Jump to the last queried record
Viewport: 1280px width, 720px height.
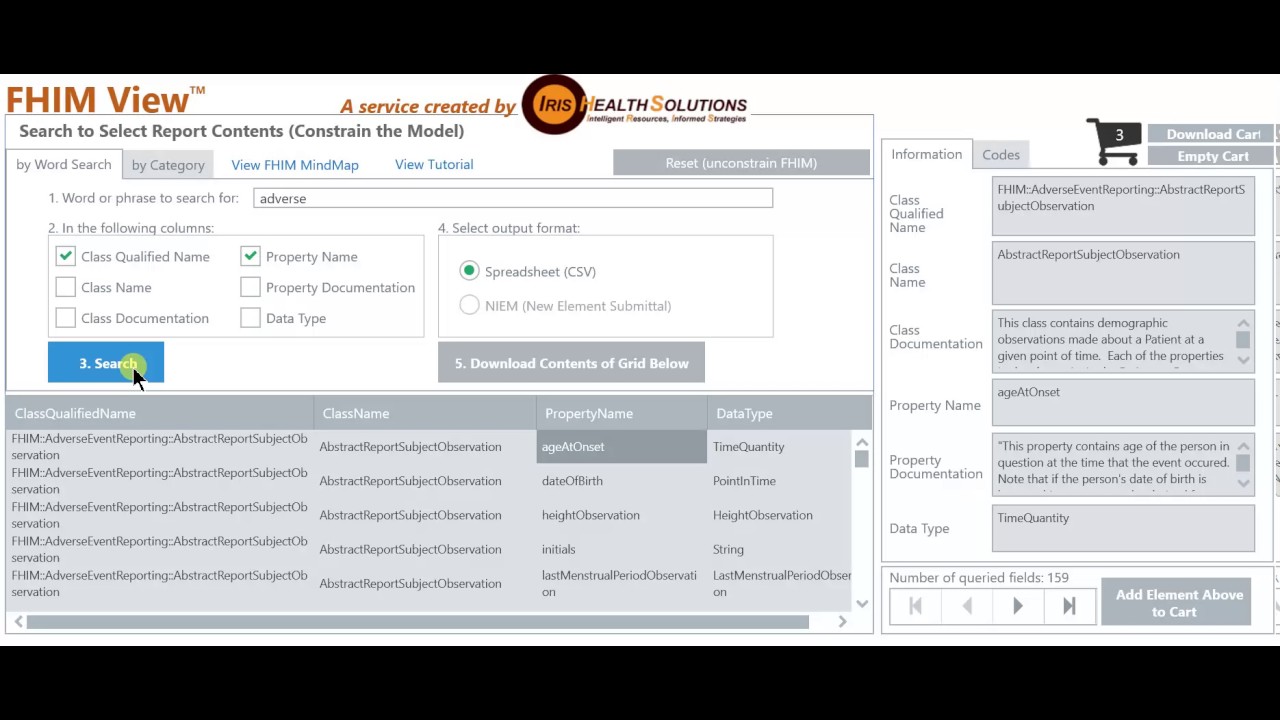point(1069,606)
